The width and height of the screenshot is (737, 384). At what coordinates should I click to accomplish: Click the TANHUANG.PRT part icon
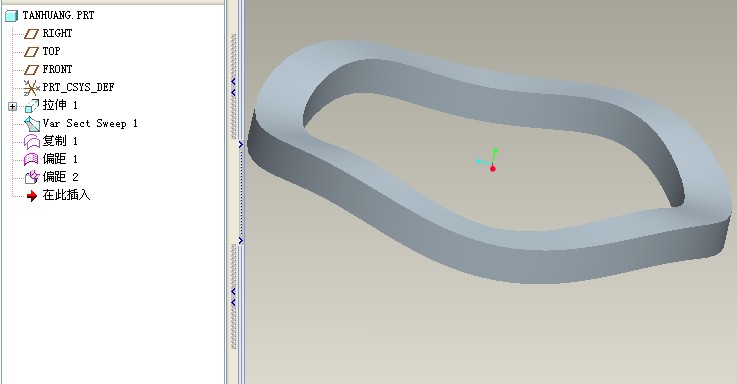tap(11, 16)
